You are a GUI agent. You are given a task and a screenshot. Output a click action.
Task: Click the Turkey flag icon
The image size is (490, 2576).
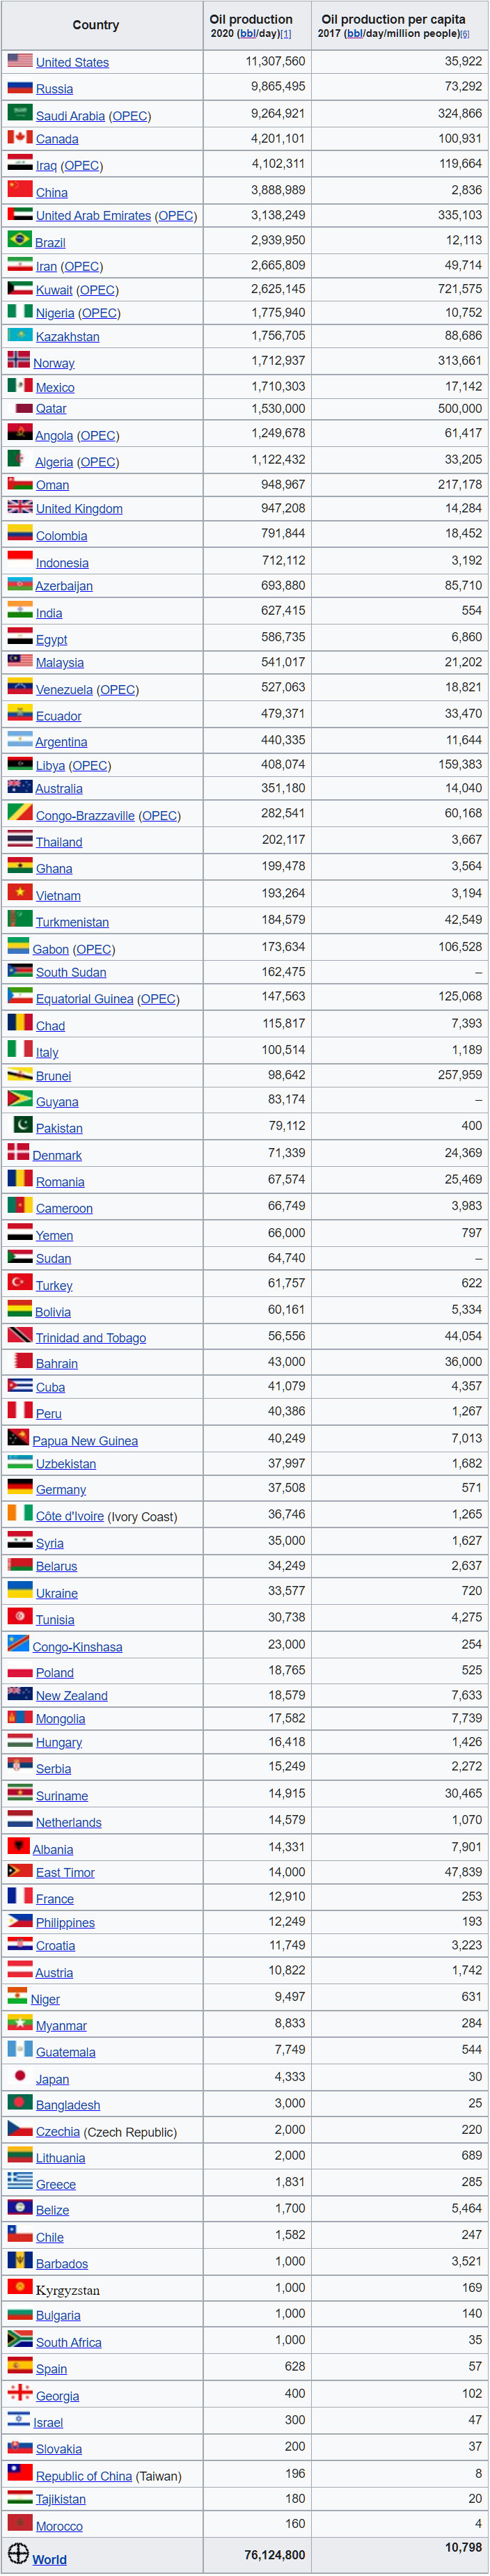(20, 1282)
